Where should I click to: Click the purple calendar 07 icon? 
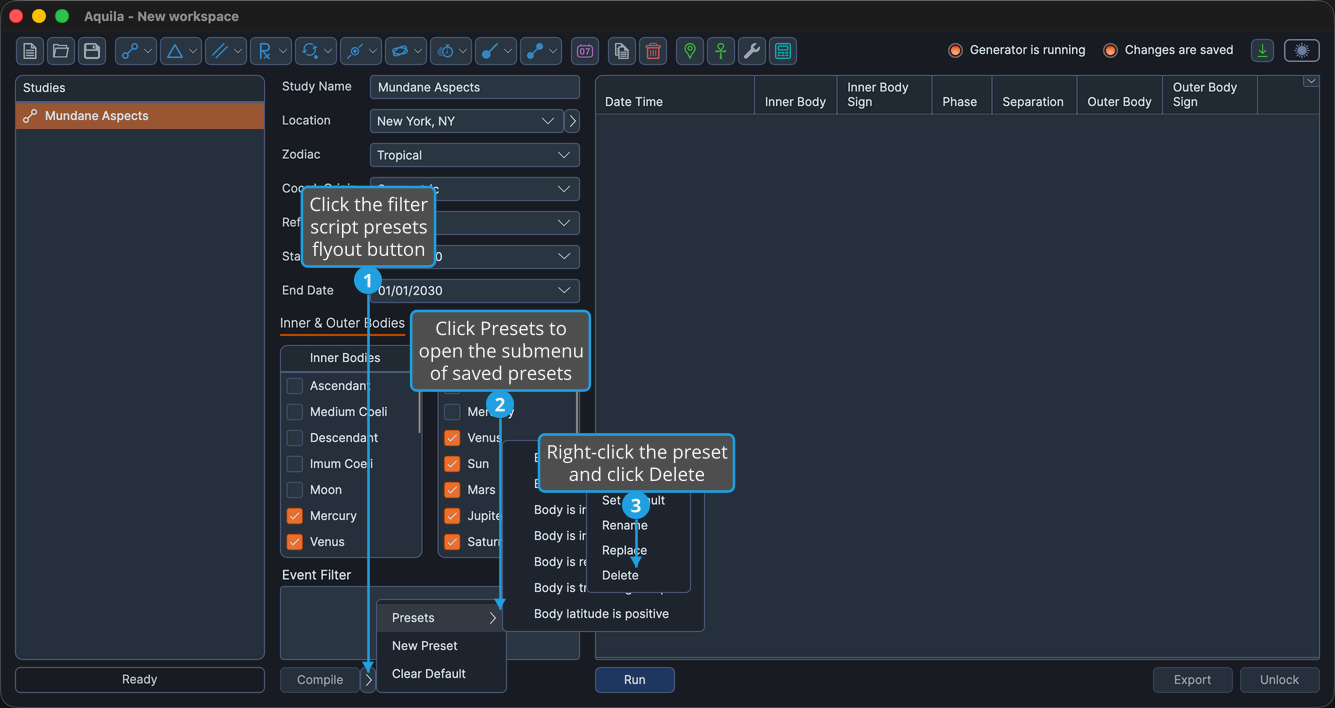coord(585,51)
